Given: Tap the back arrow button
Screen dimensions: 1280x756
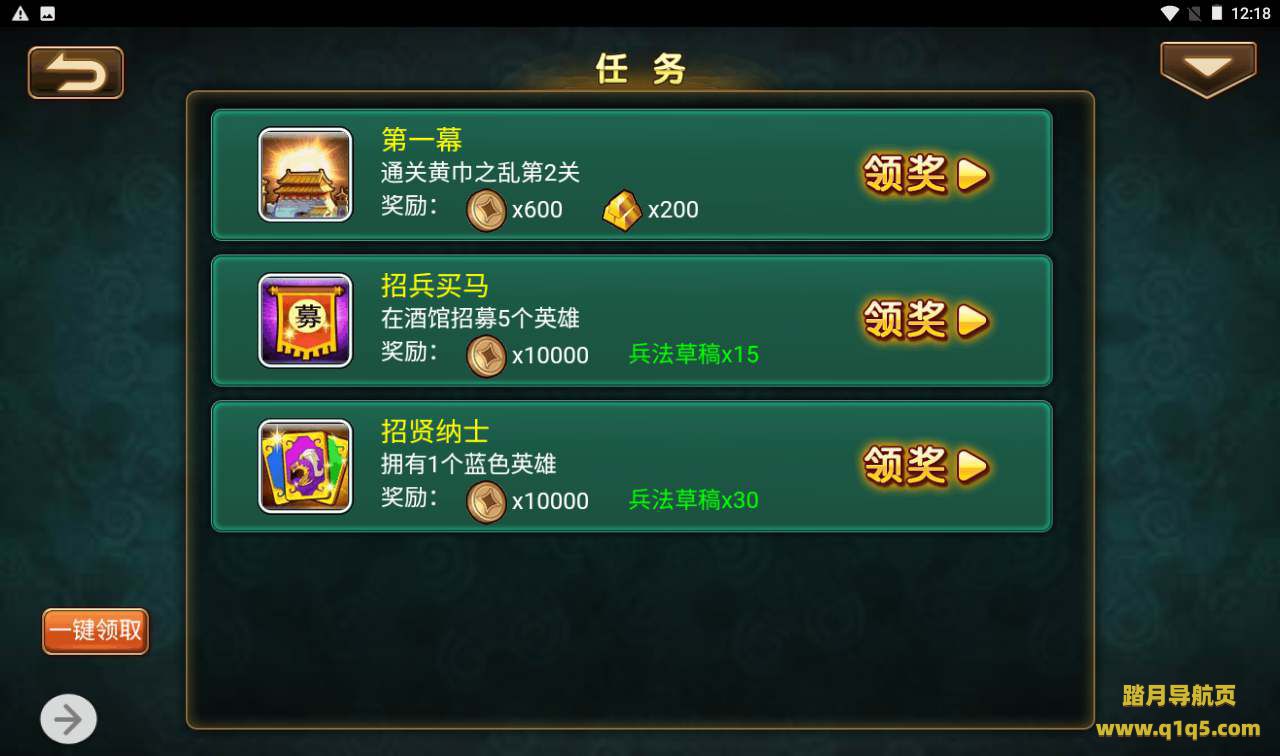Looking at the screenshot, I should (x=76, y=73).
